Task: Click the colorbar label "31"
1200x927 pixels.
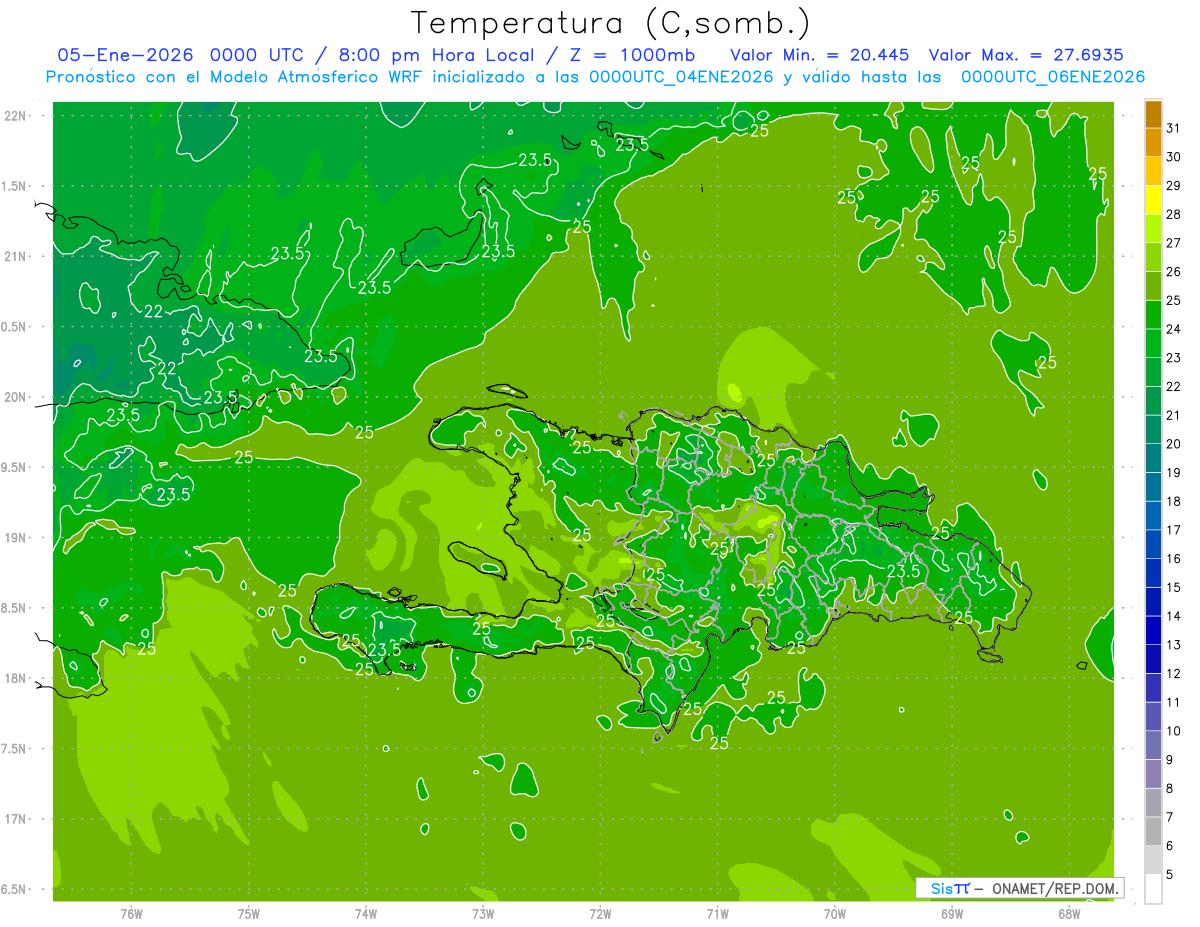Action: [1174, 128]
